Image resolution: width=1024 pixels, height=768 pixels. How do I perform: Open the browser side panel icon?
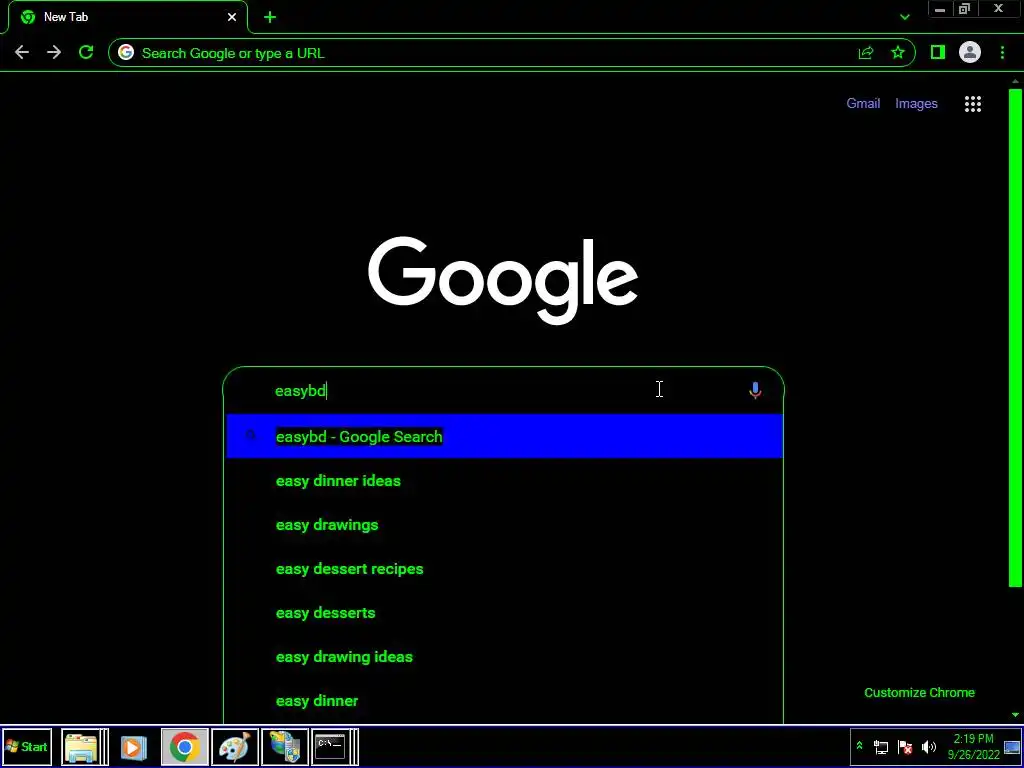(938, 52)
